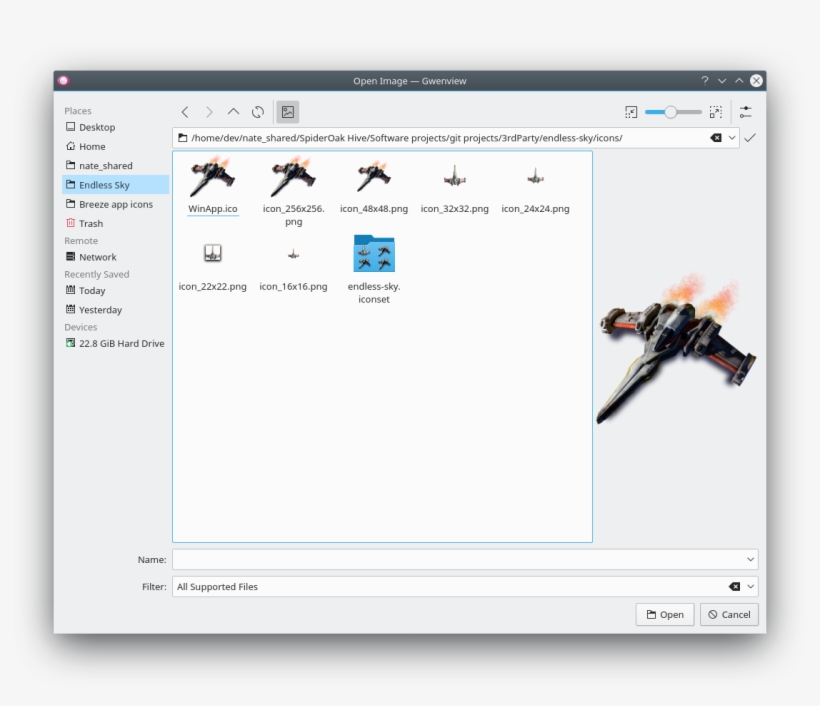
Task: Click the zoom out thumbnails icon
Action: 631,112
